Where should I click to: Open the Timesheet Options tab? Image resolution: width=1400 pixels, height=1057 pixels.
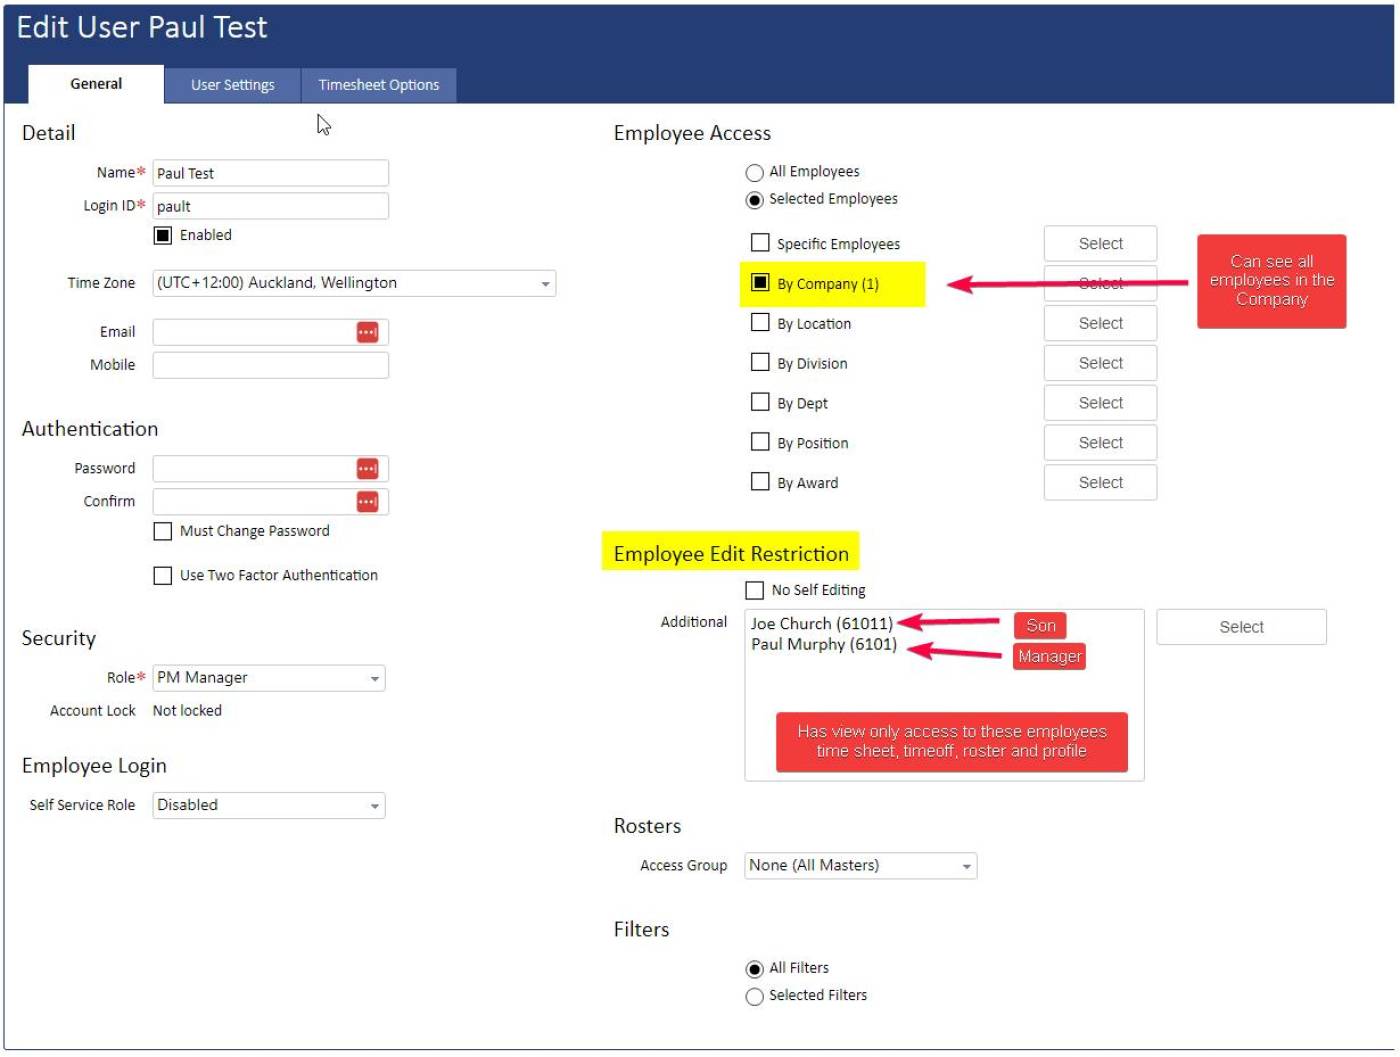tap(378, 85)
